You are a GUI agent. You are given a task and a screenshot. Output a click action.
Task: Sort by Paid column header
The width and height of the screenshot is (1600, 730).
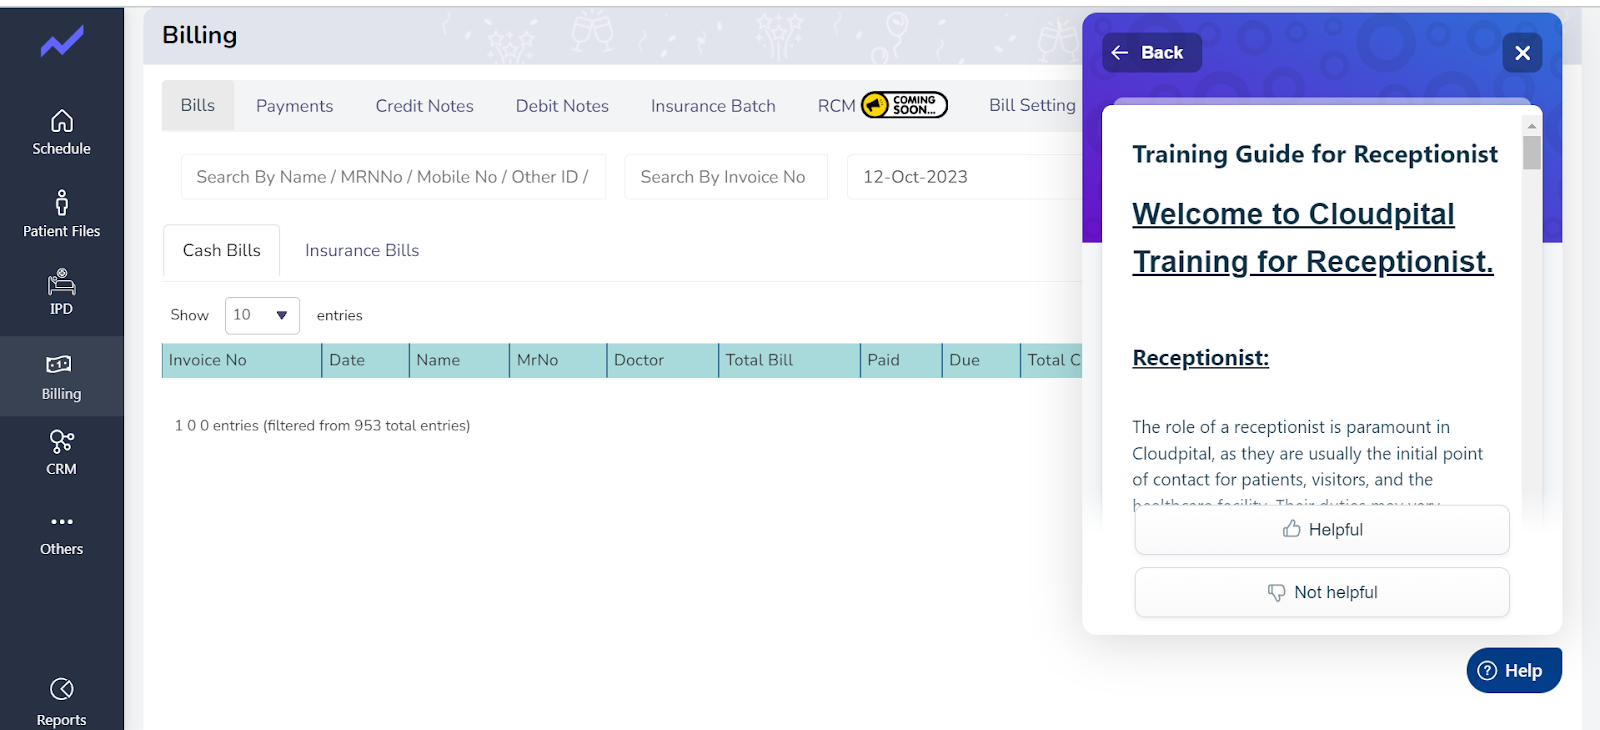coord(901,360)
